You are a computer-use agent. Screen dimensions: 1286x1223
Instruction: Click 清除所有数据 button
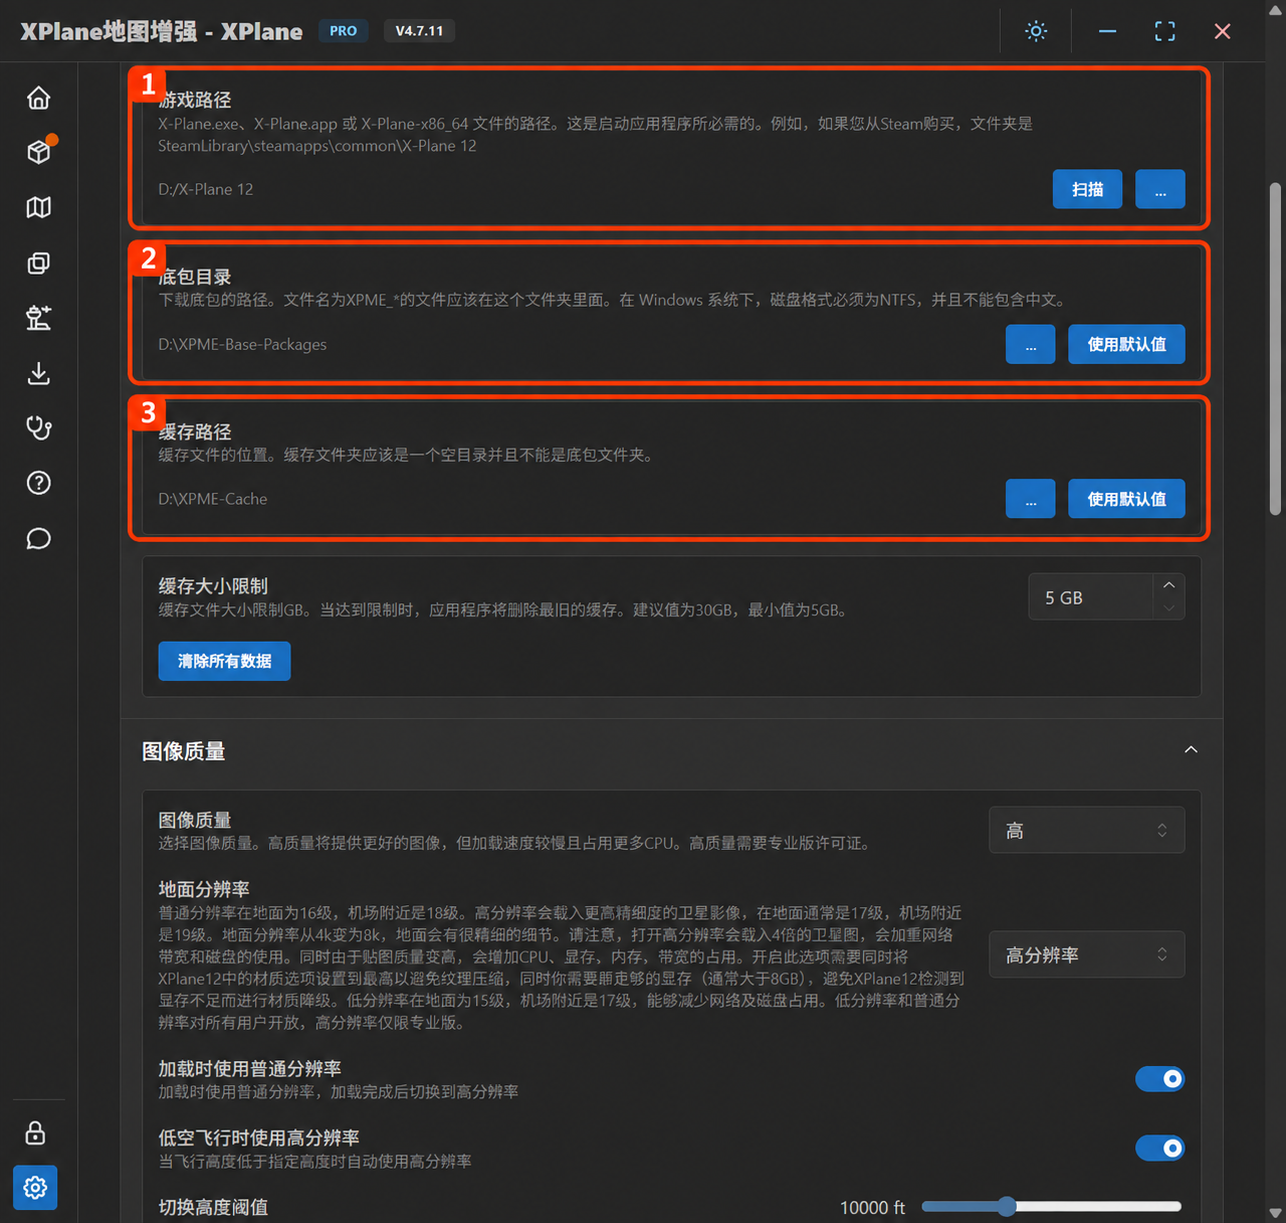224,661
